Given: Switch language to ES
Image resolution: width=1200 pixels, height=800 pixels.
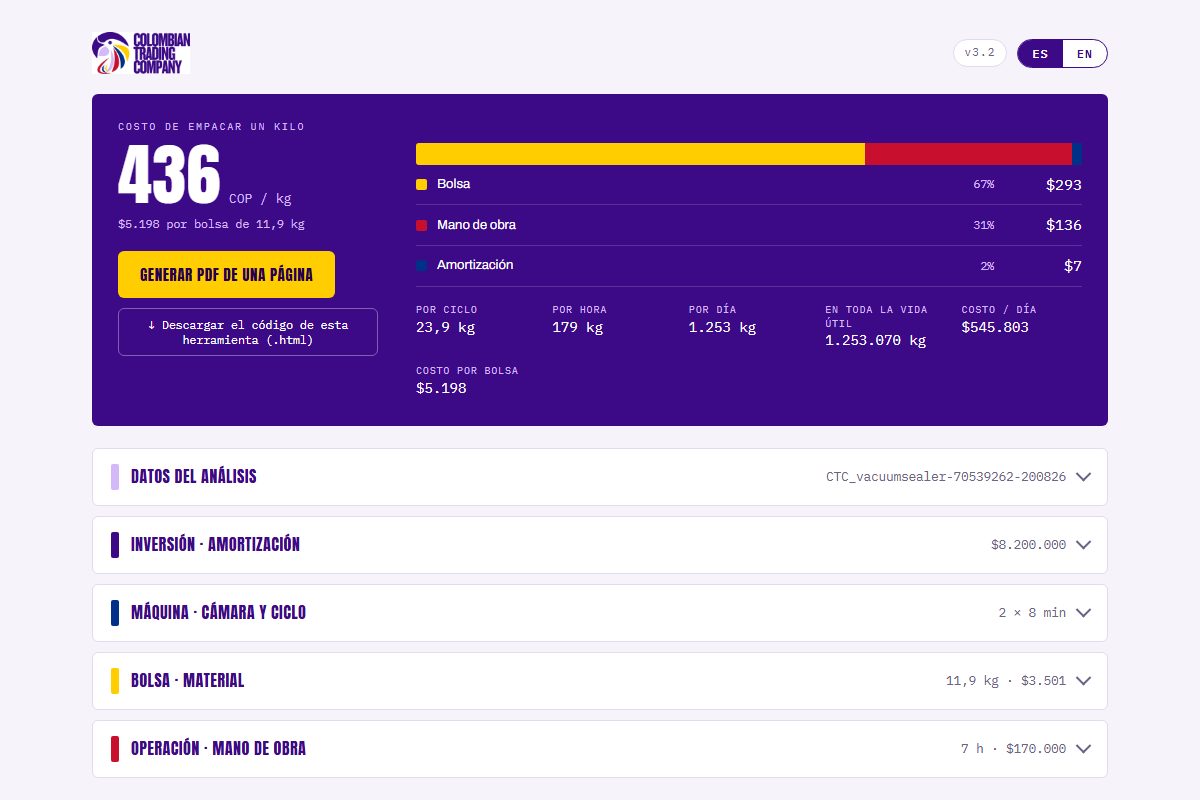Looking at the screenshot, I should [x=1040, y=54].
